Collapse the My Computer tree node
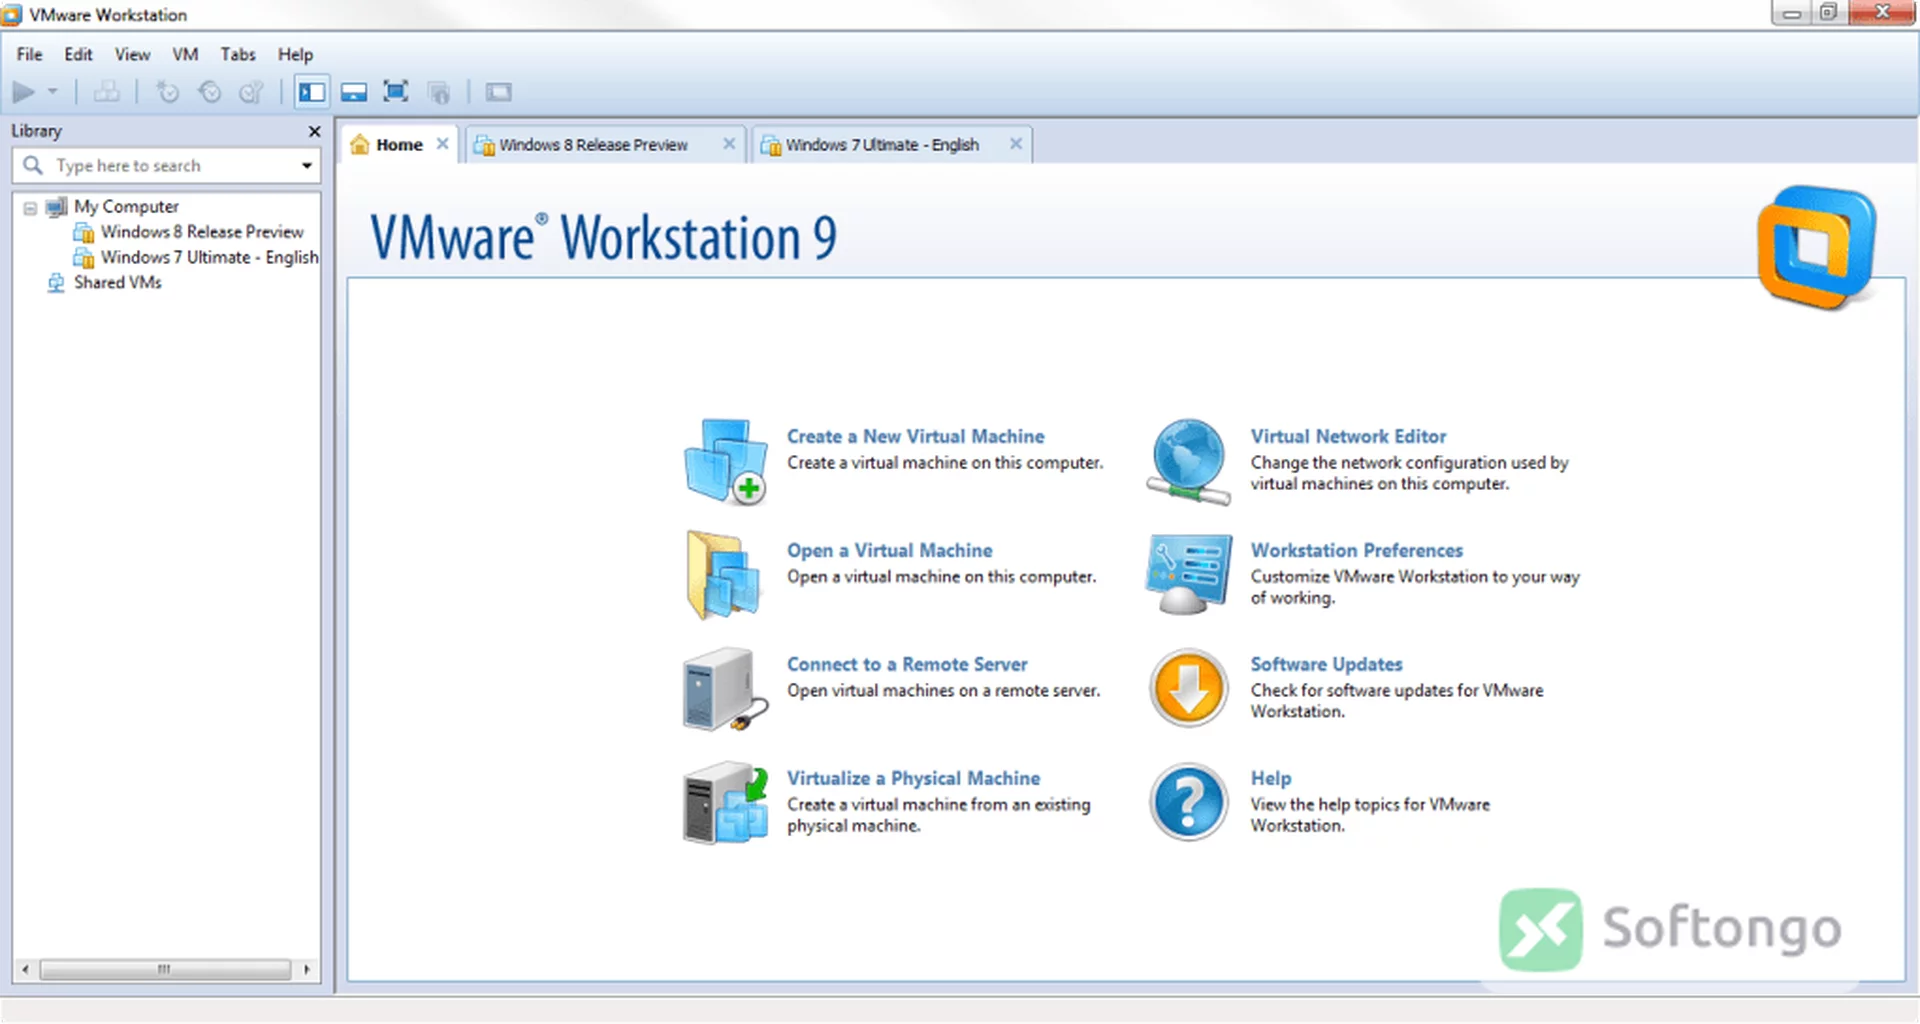 click(x=30, y=208)
